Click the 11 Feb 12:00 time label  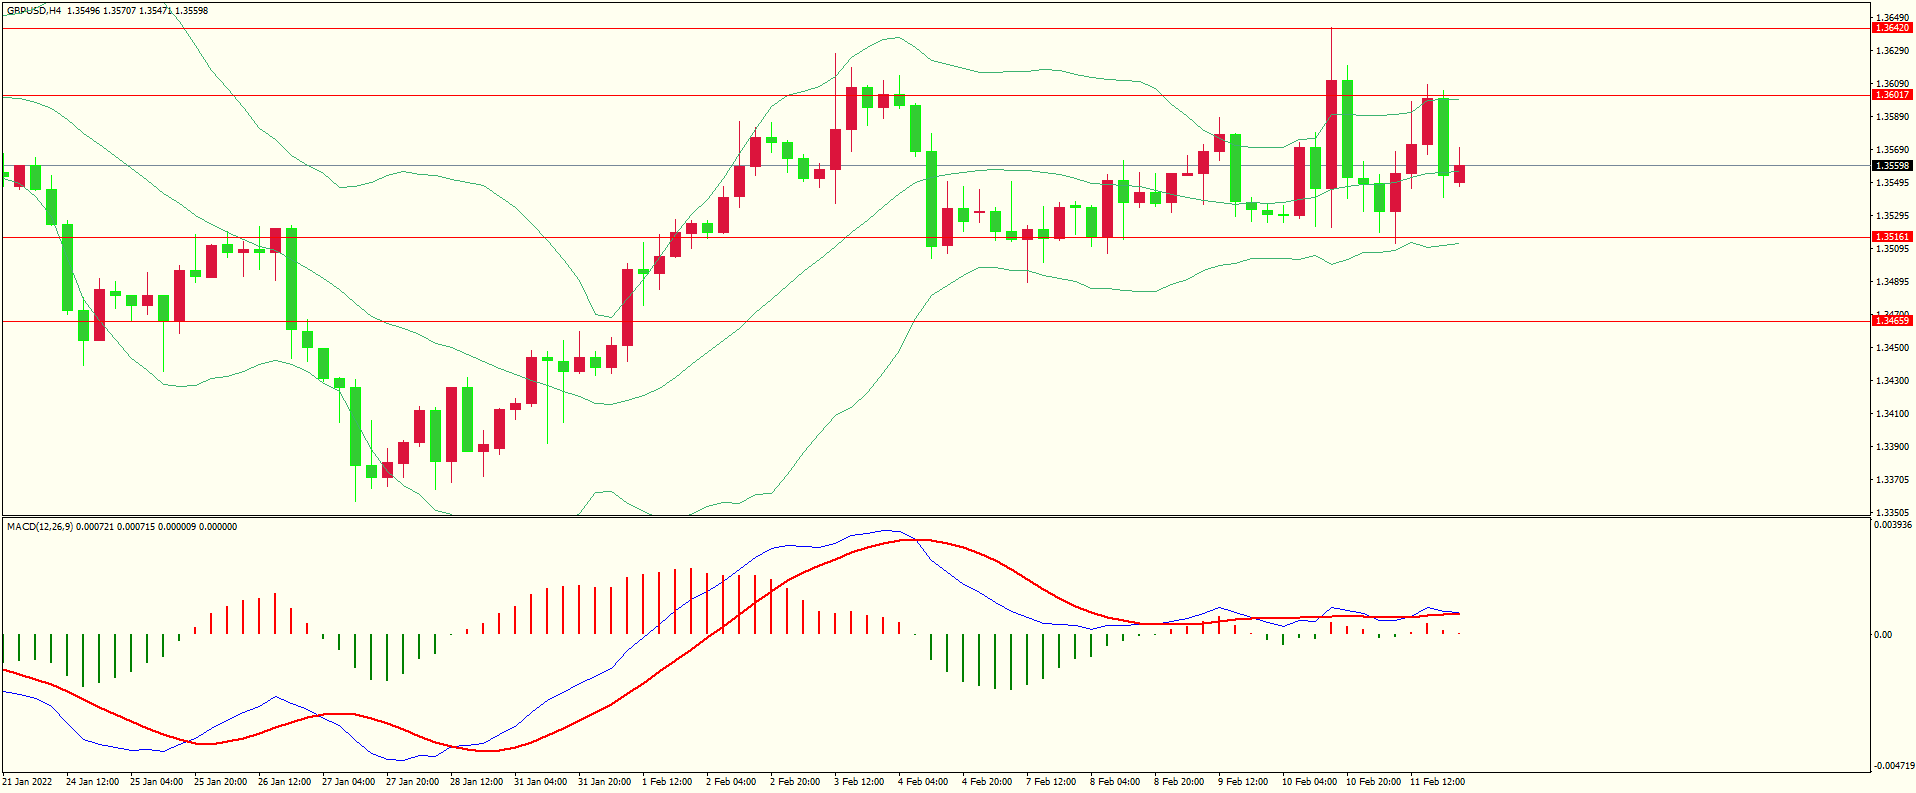[x=1436, y=782]
